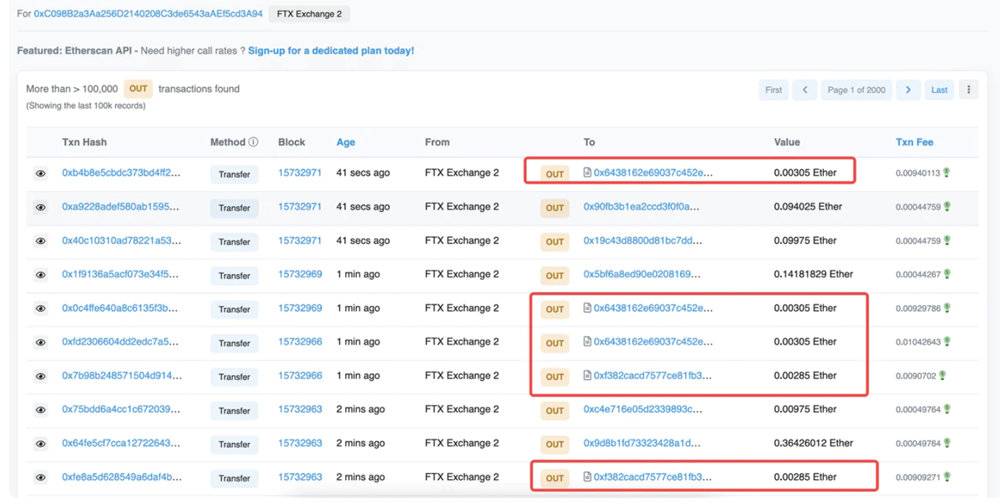This screenshot has height=504, width=1000.
Task: Toggle Age column header format
Action: (346, 142)
